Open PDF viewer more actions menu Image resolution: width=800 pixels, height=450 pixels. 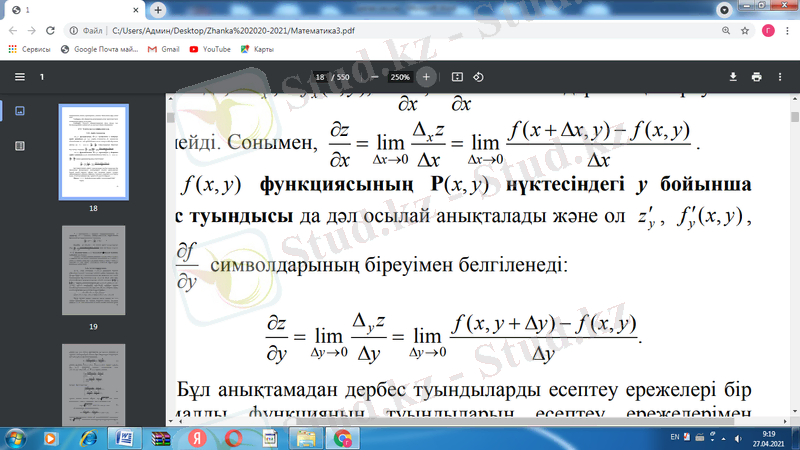(x=781, y=77)
